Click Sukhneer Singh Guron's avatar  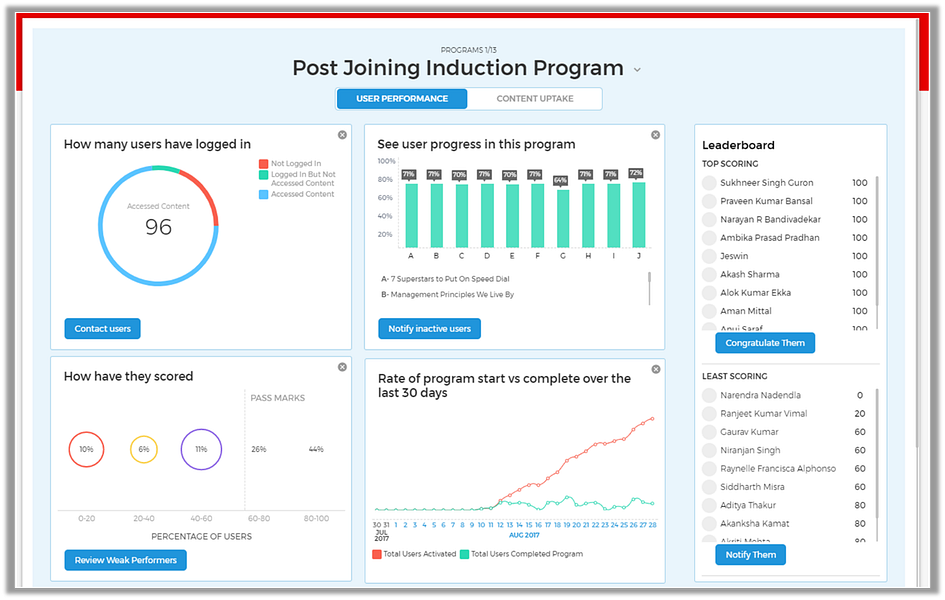[709, 183]
